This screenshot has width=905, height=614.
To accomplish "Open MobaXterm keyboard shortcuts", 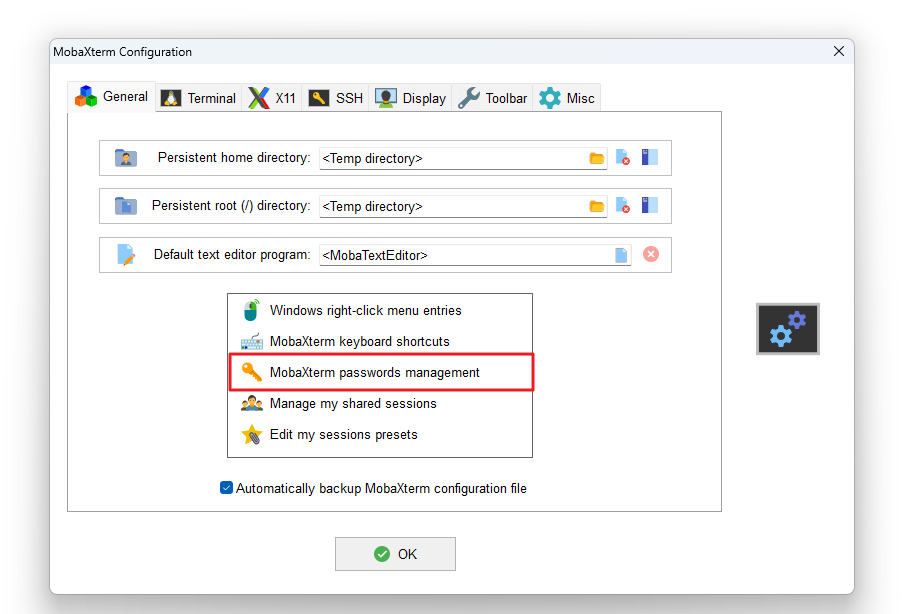I will (x=380, y=342).
